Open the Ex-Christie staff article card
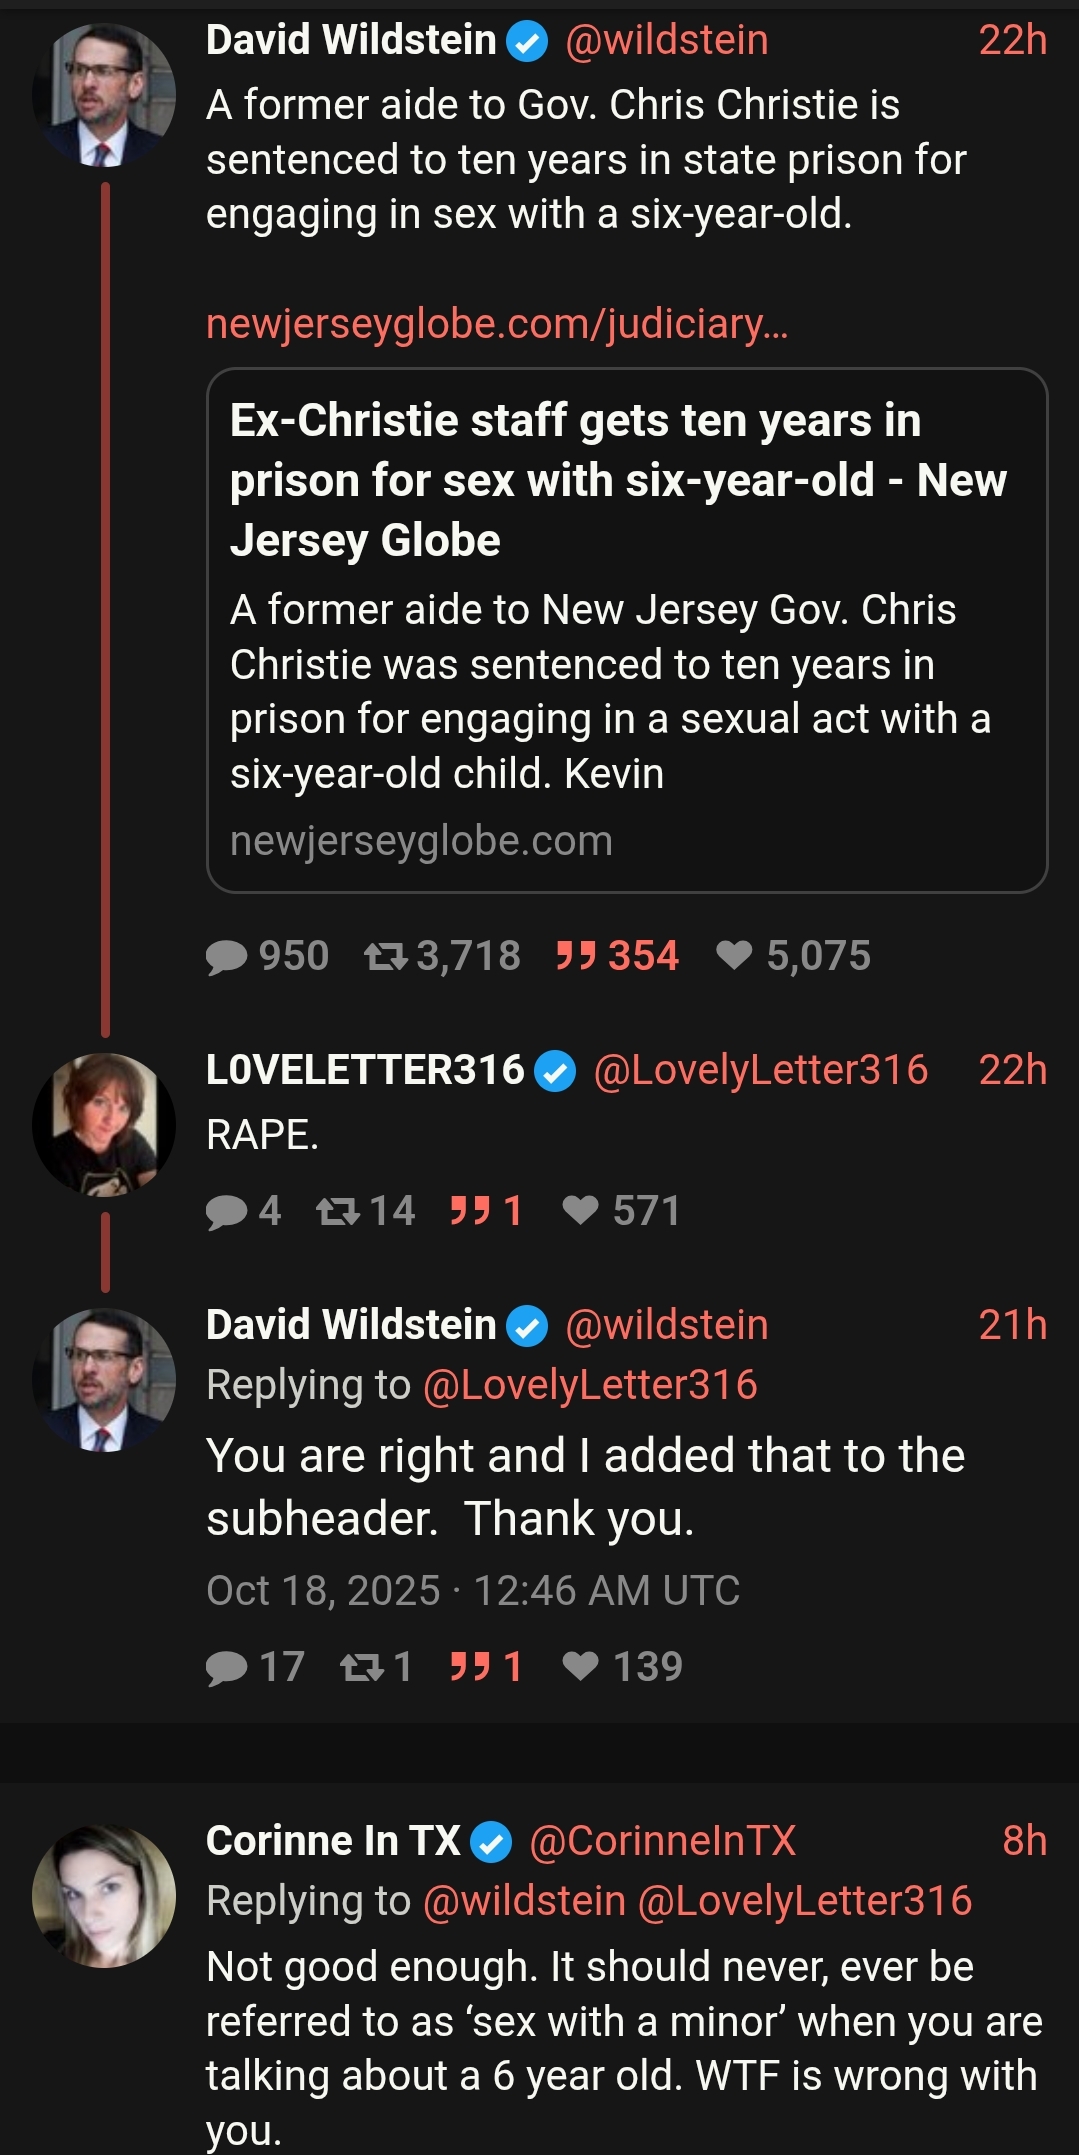Viewport: 1079px width, 2155px height. [x=627, y=630]
